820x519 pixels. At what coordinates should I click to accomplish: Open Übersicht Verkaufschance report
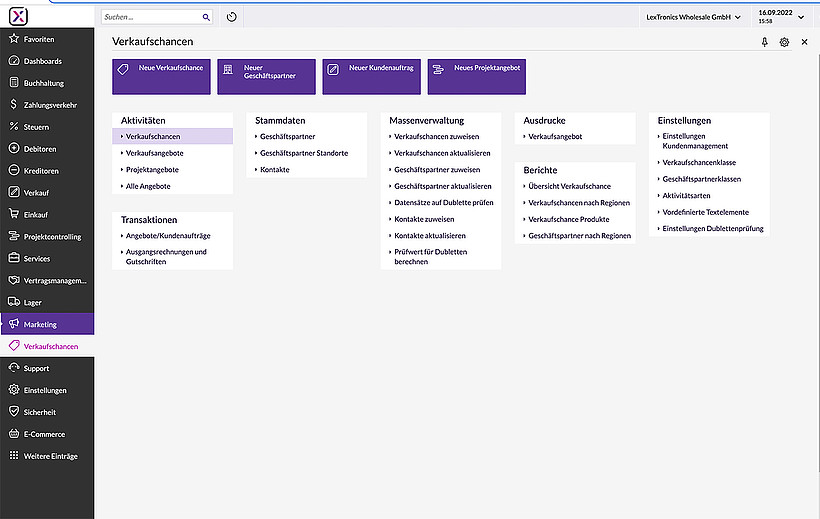[570, 186]
